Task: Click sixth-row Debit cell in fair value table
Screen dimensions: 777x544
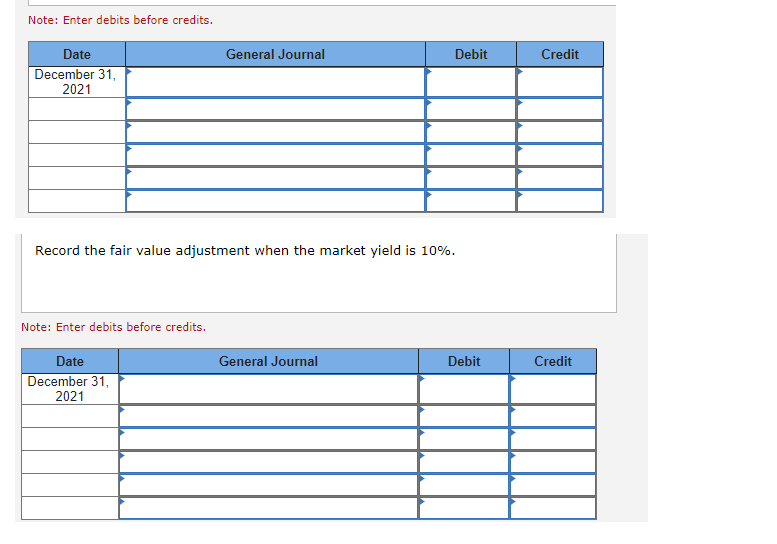Action: (464, 508)
